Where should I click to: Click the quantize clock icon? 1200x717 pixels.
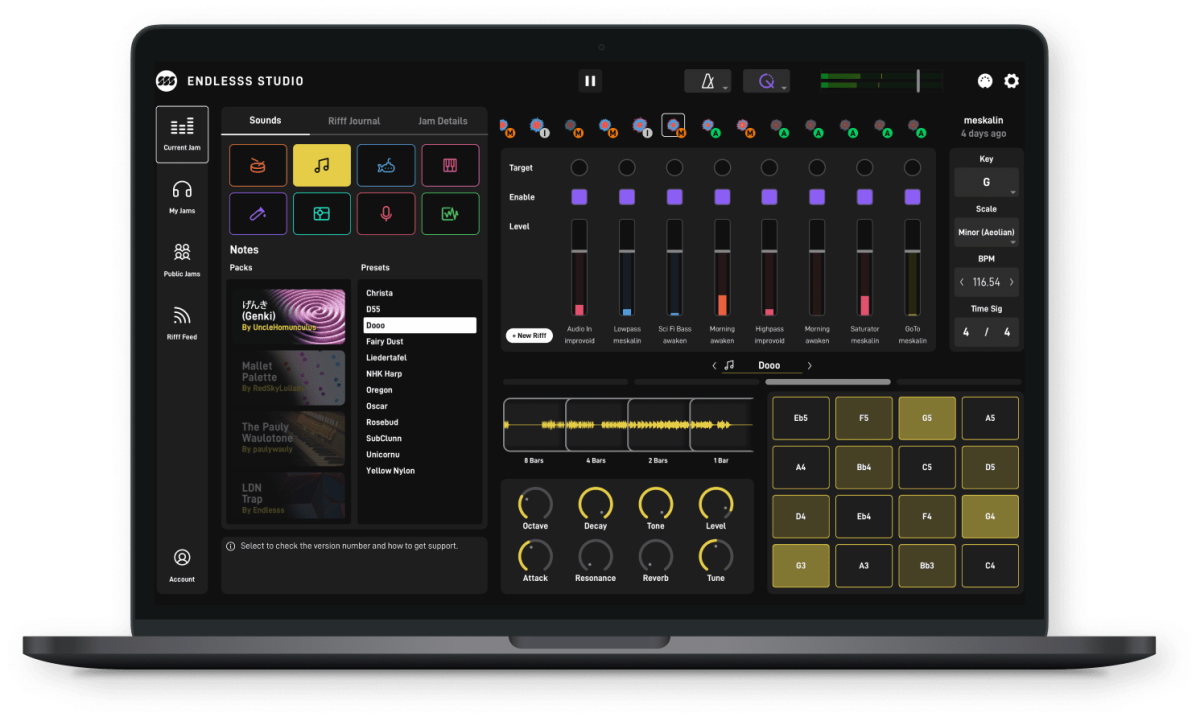(767, 81)
